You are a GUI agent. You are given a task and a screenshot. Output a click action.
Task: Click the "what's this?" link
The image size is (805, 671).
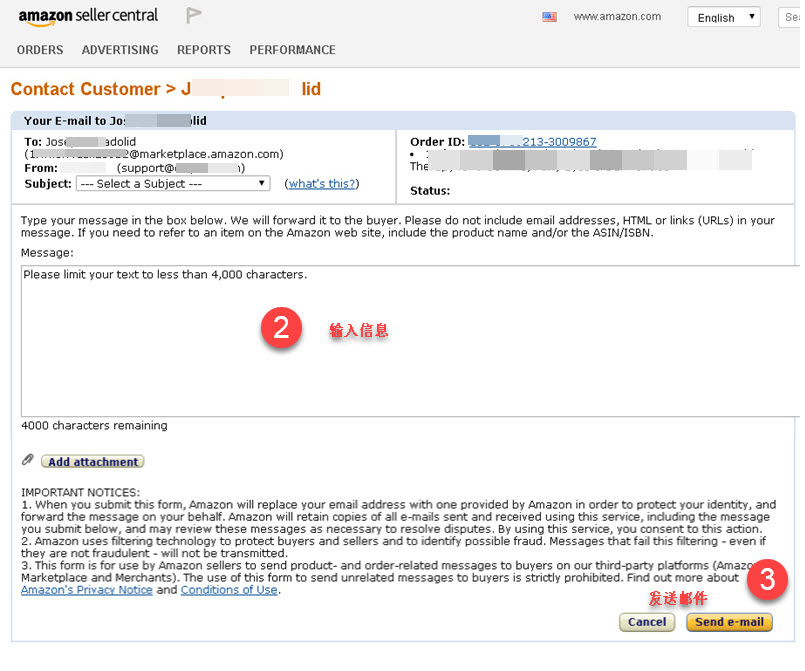322,184
